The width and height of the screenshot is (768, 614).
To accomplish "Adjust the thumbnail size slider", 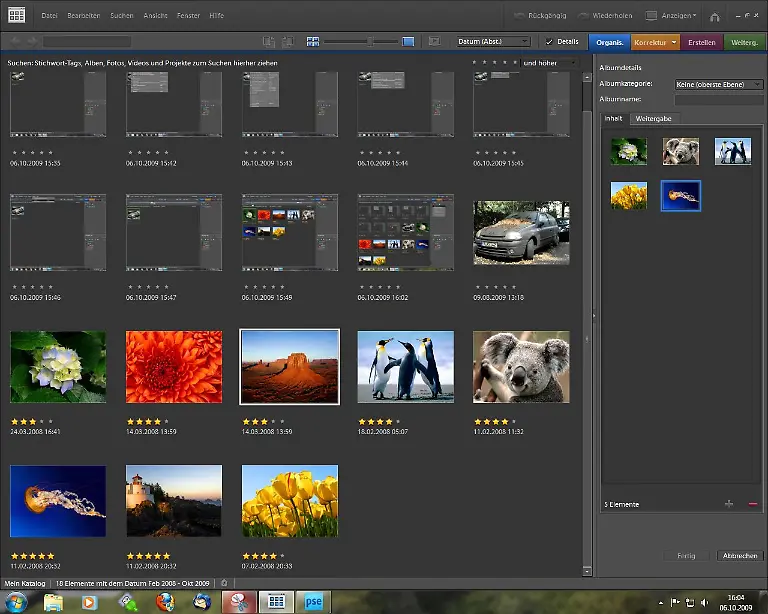I will click(369, 41).
